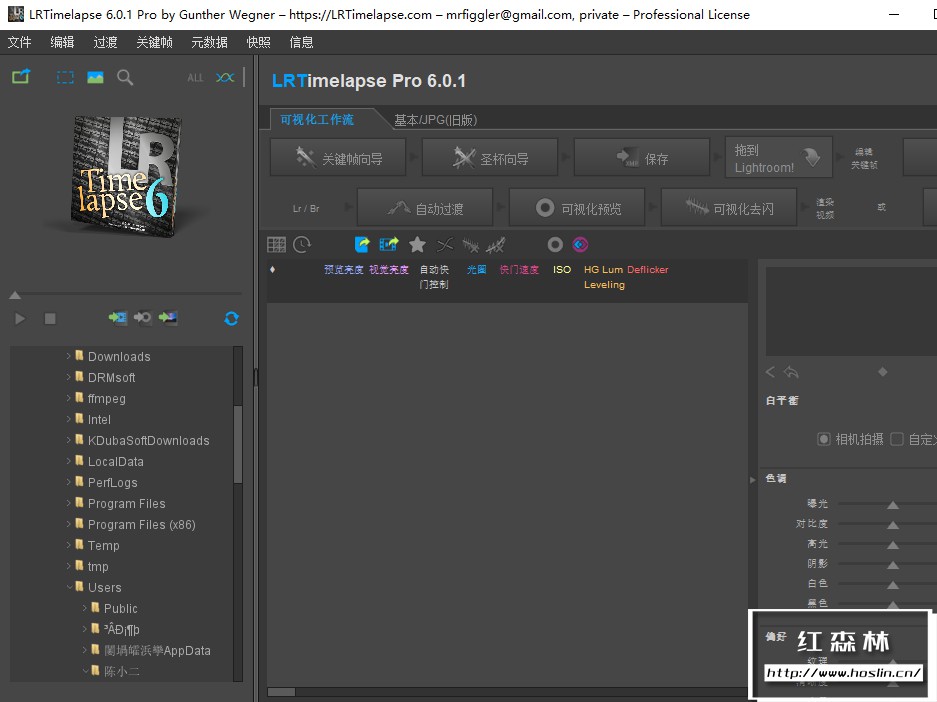Switch to the 基本/JPG(旧版) tab
937x702 pixels.
(435, 120)
